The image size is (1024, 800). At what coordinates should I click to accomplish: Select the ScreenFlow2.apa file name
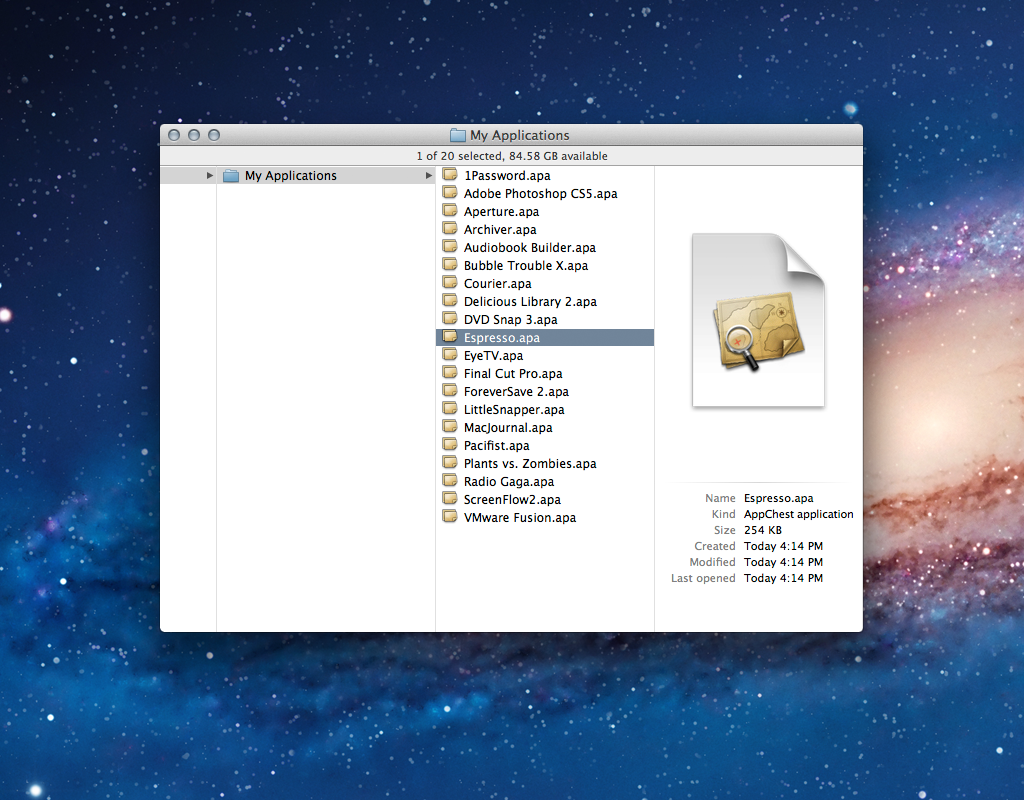click(512, 500)
